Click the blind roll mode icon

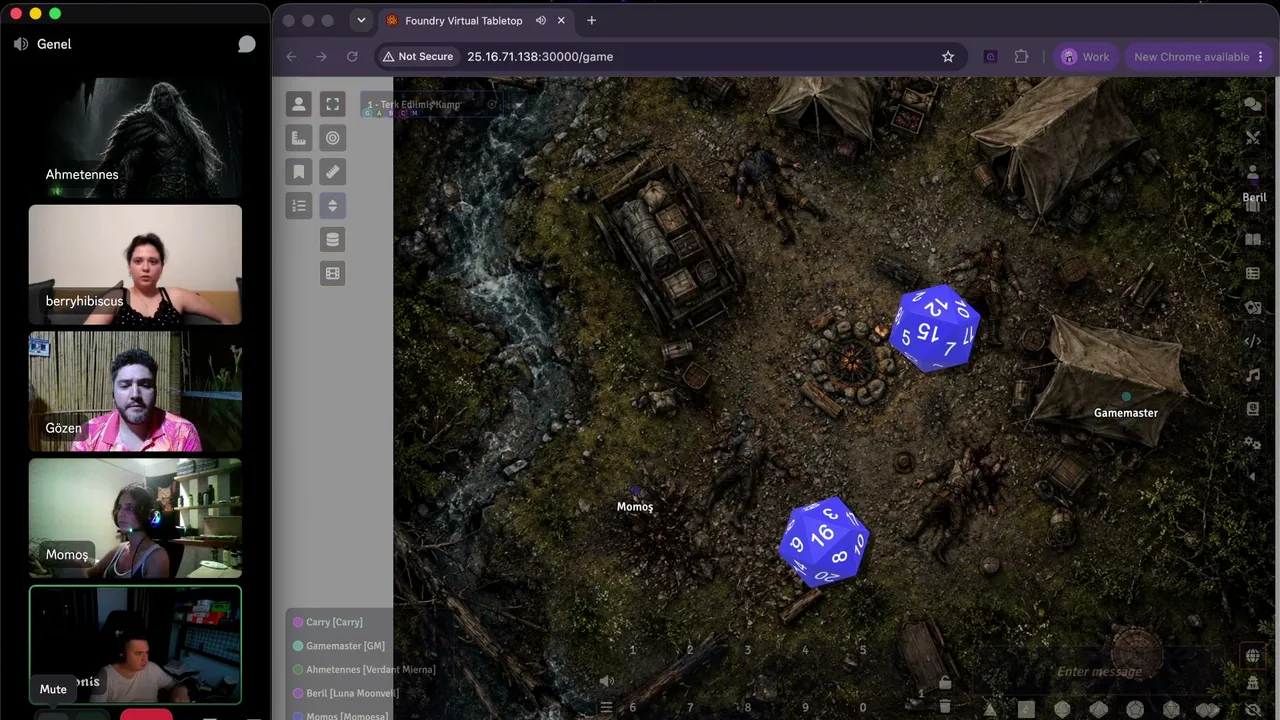[1252, 683]
